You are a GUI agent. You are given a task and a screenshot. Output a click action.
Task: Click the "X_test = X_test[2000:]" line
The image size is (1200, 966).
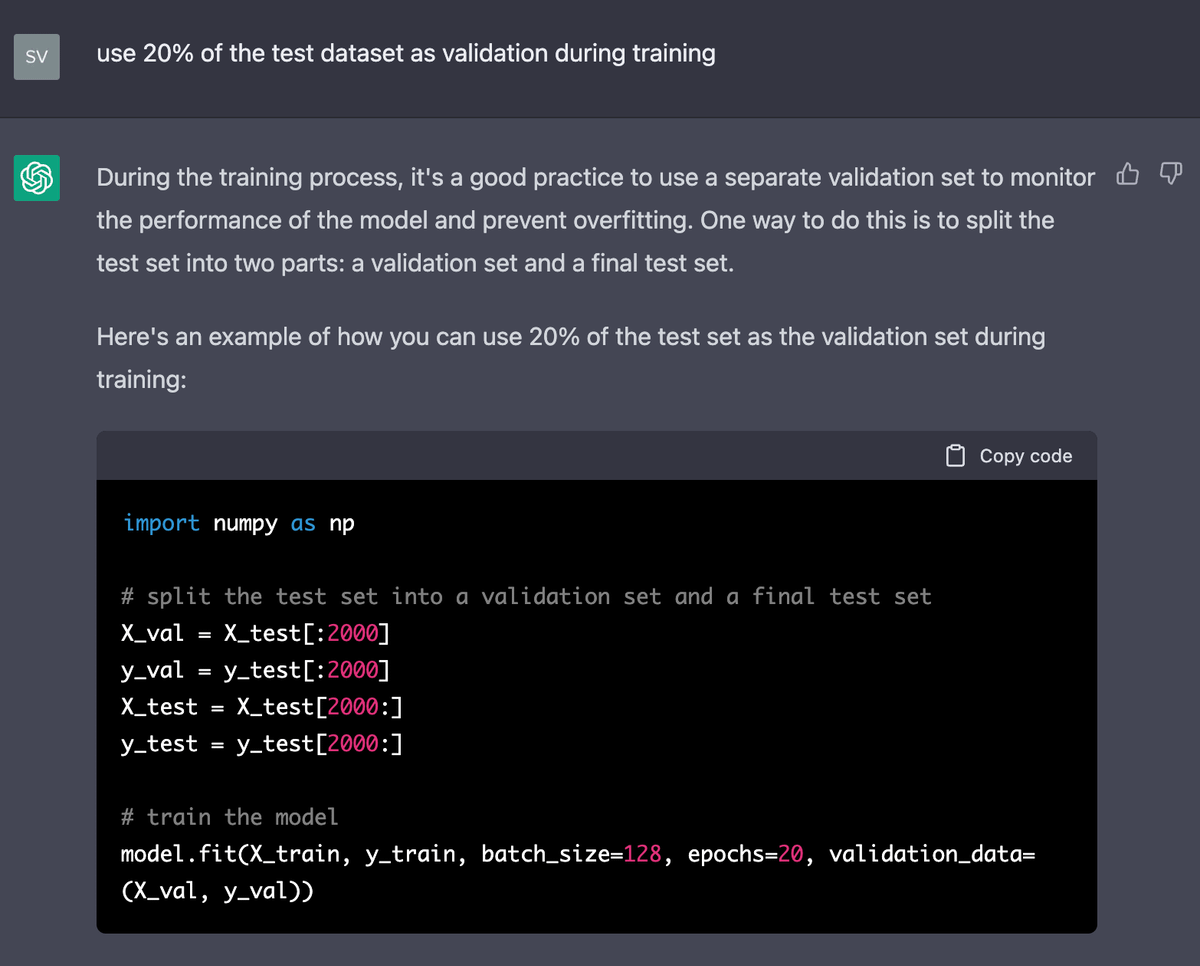(x=261, y=707)
